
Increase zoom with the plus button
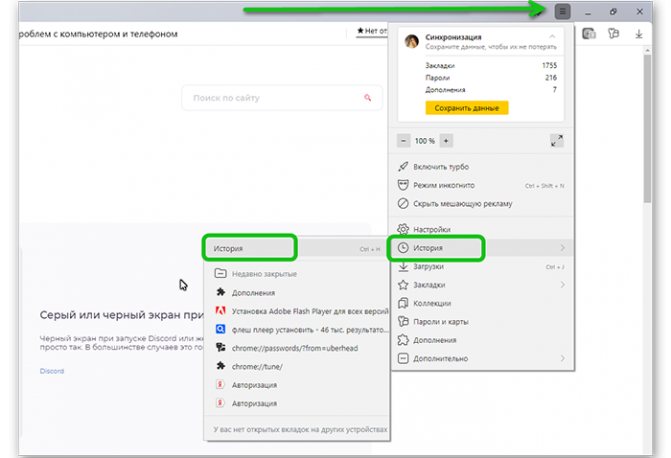[x=446, y=141]
